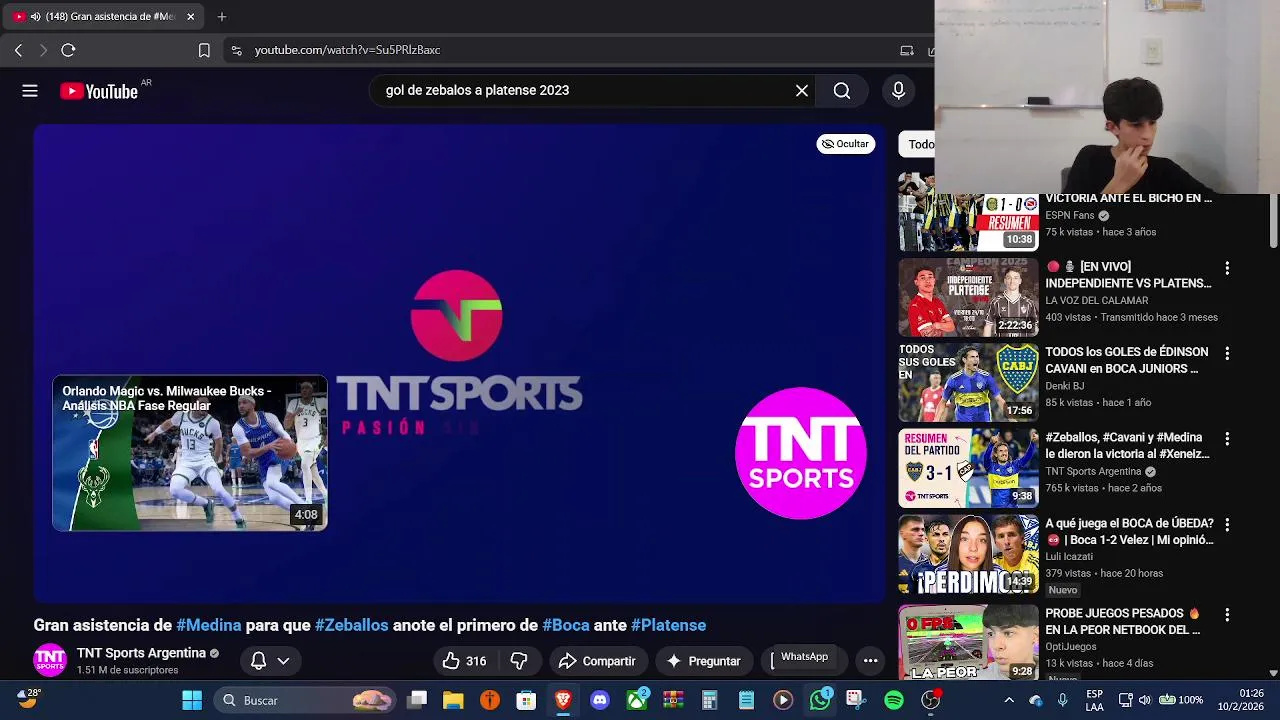Open the Preguntar AI button

pos(703,661)
